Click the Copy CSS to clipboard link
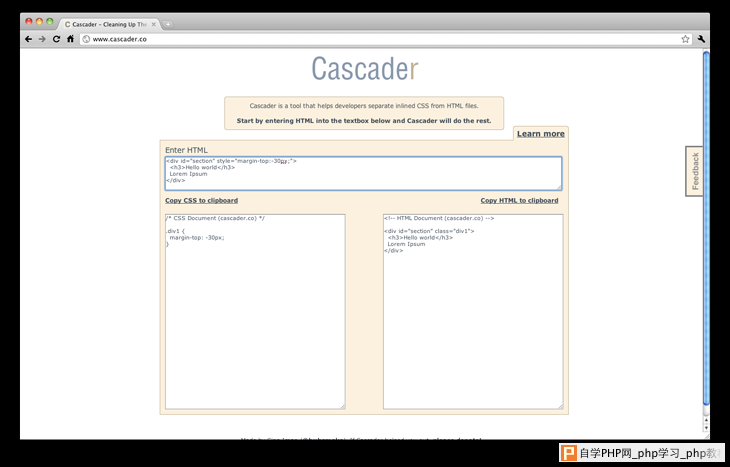Image resolution: width=730 pixels, height=467 pixels. [201, 200]
